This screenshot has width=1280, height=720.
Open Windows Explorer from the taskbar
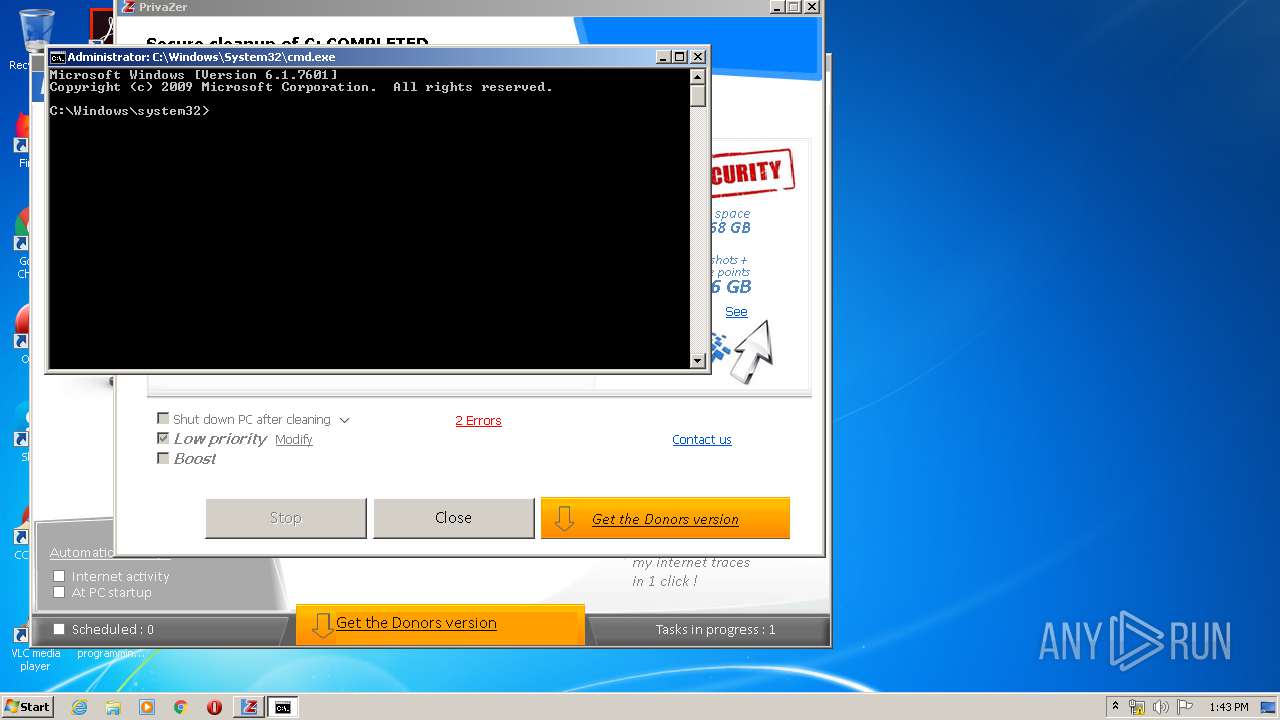point(113,707)
